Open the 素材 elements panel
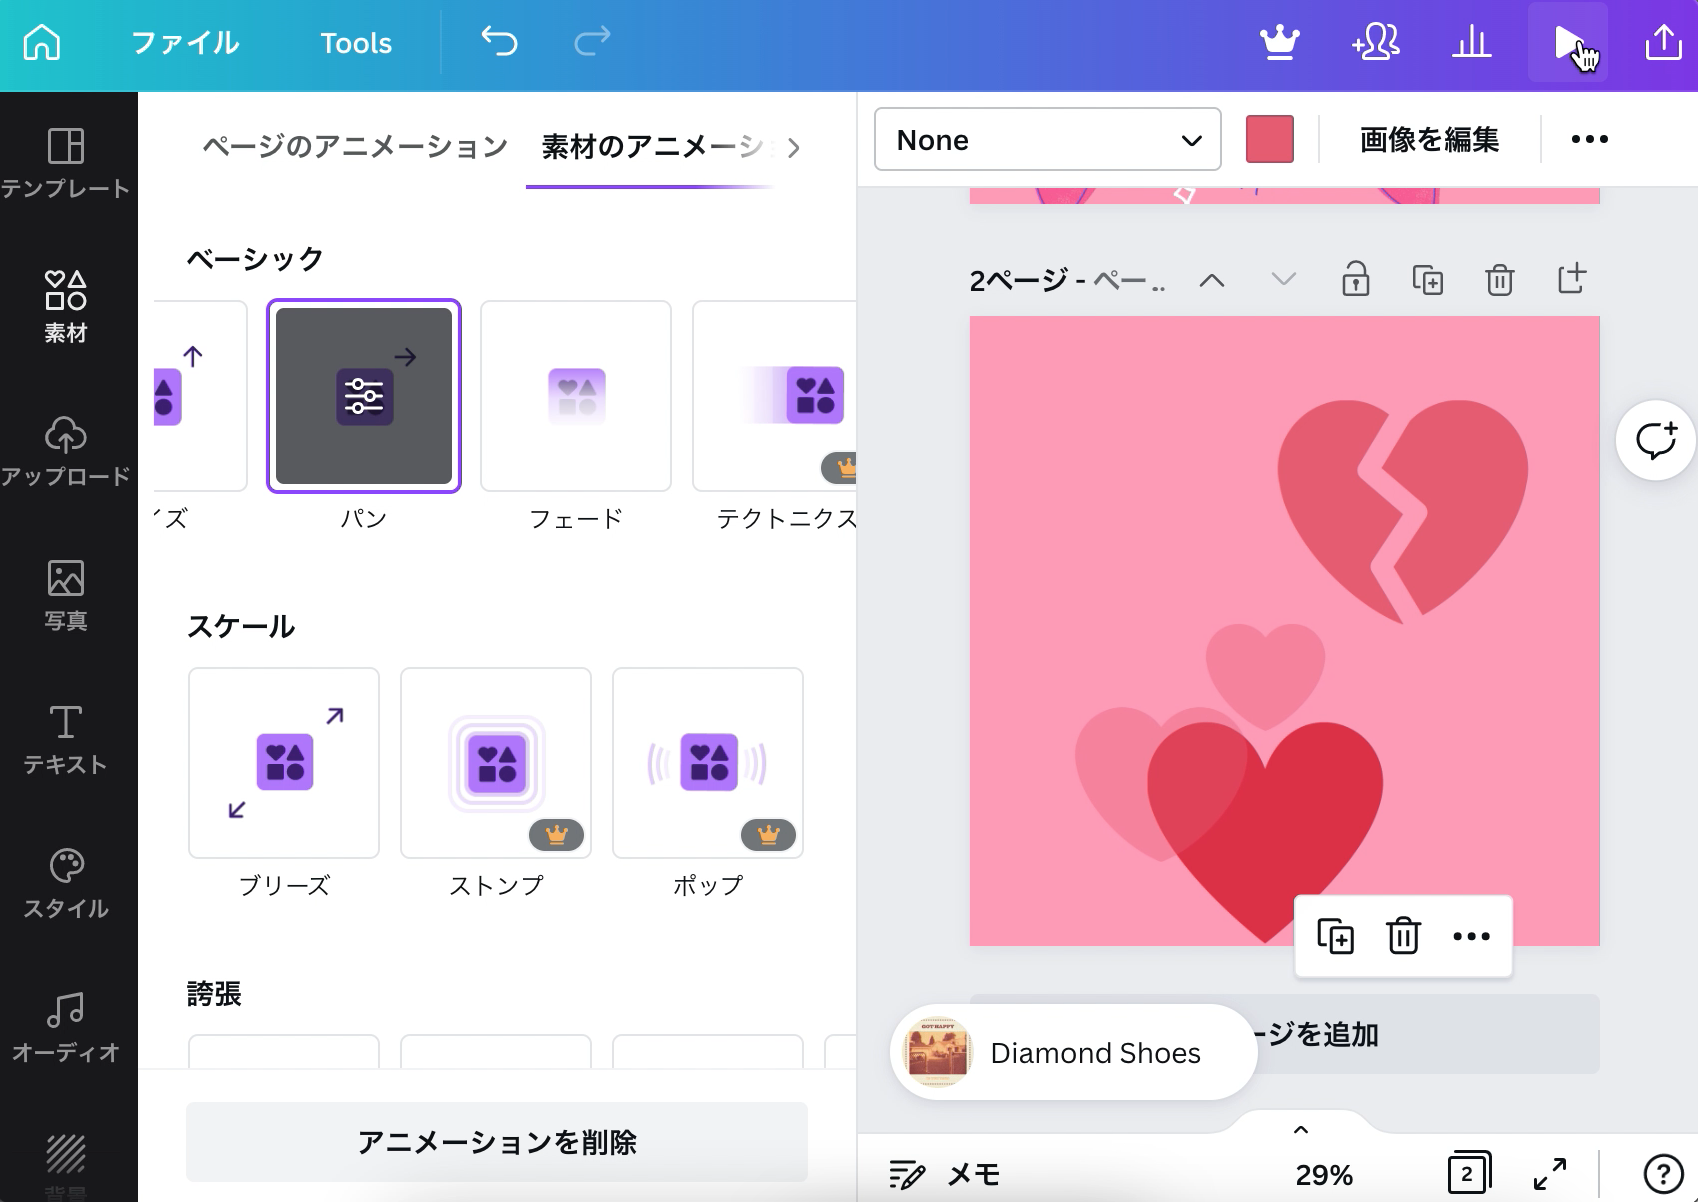 (x=66, y=307)
